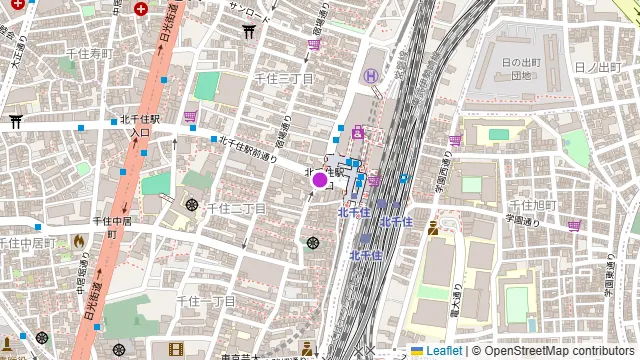
Task: Click the 学園西通り street label
Action: coord(443,173)
